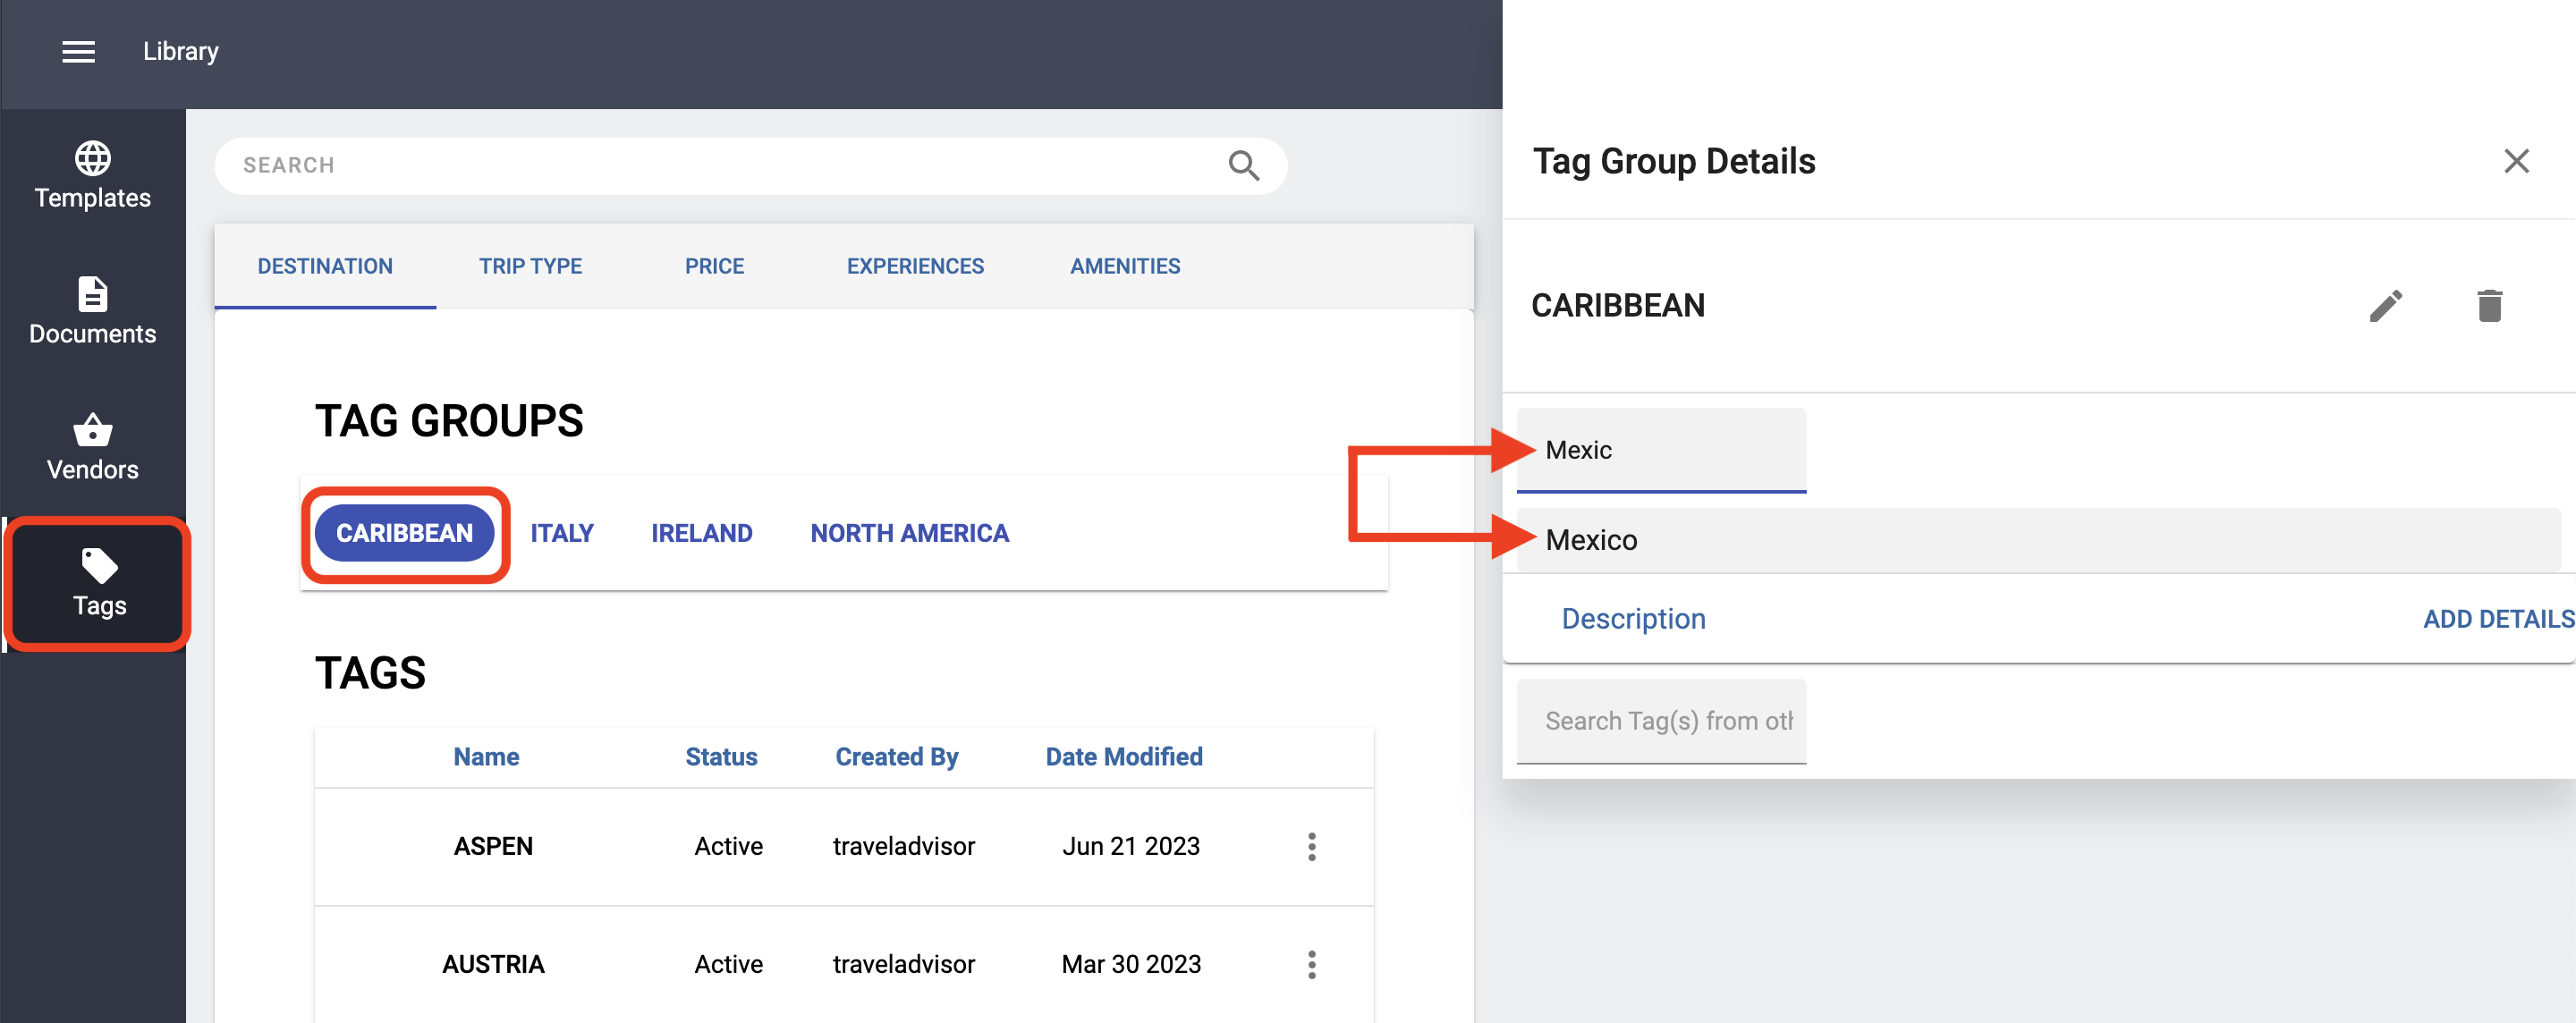The width and height of the screenshot is (2576, 1023).
Task: Select the CARIBBEAN tag group
Action: point(404,533)
